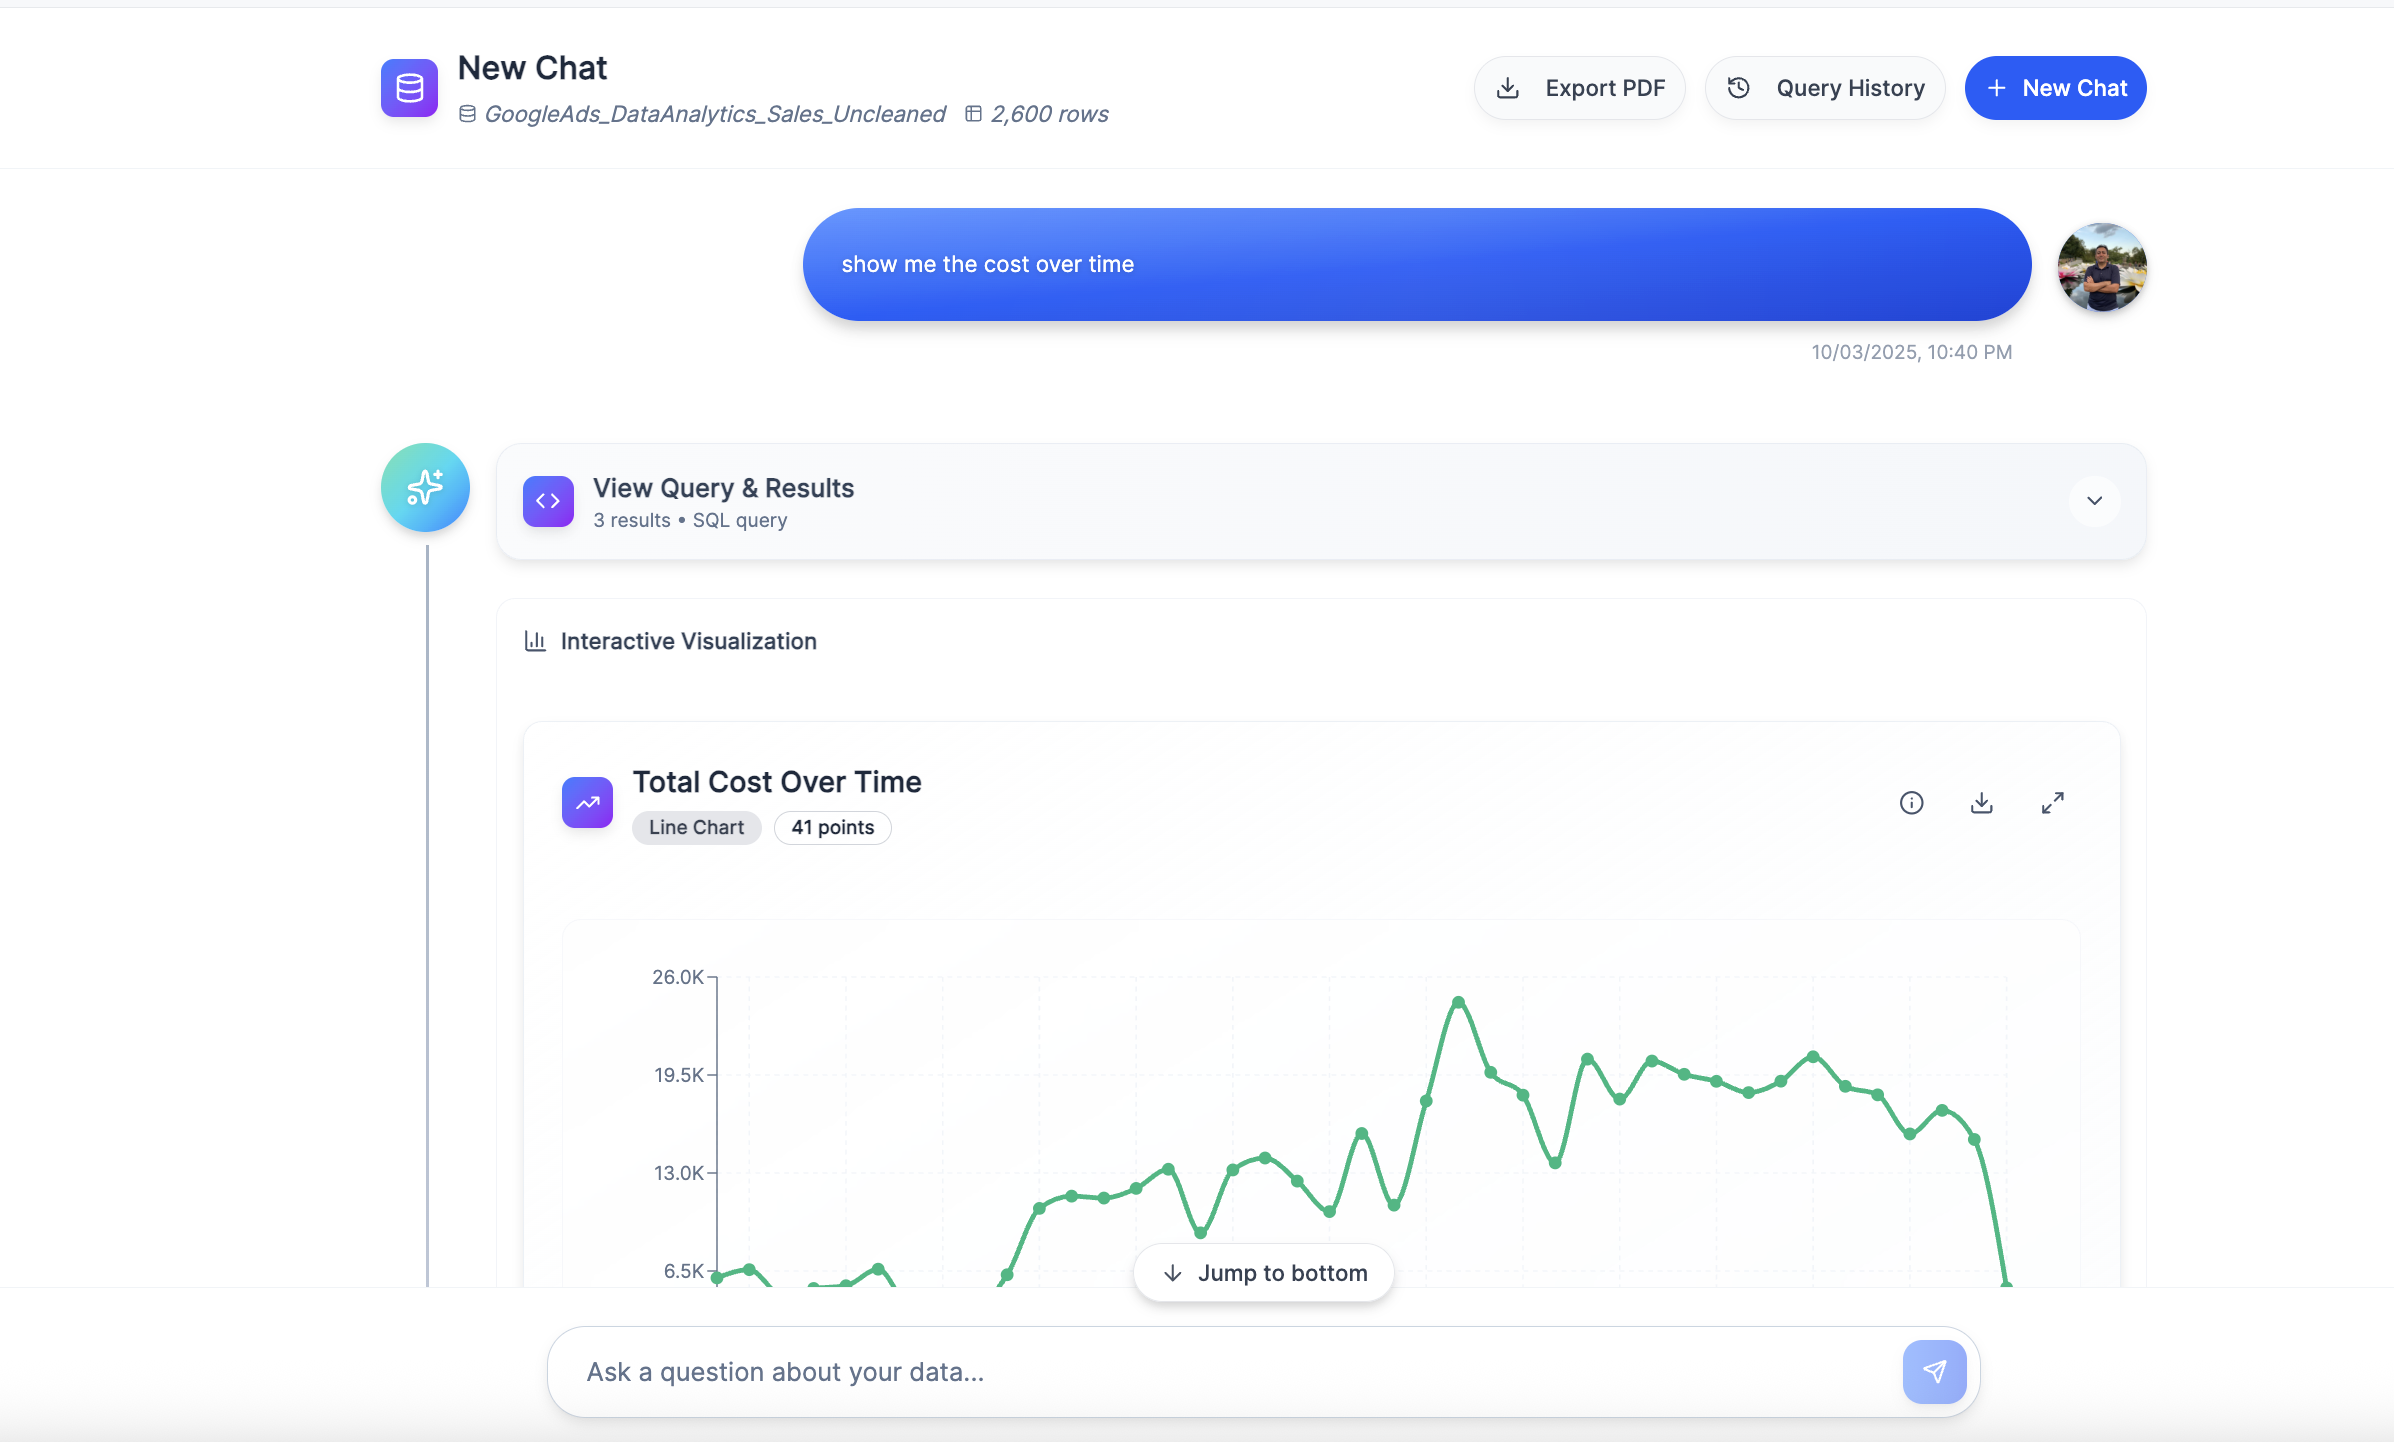
Task: Click the bar chart Interactive Visualization icon
Action: [535, 641]
